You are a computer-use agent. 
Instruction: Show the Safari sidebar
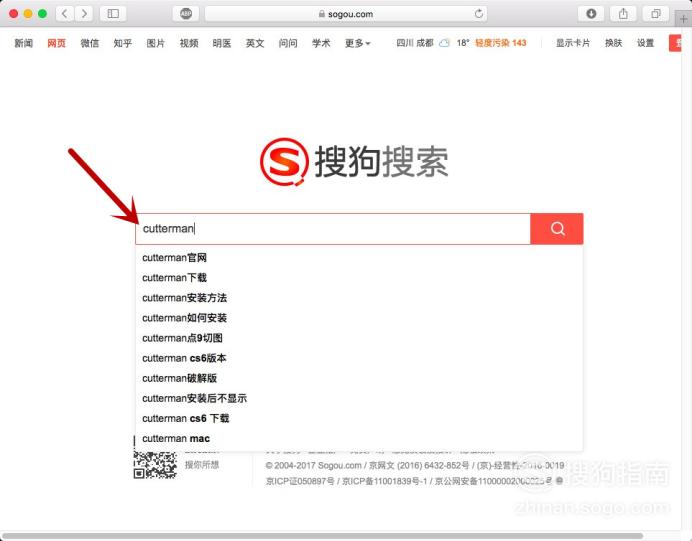(x=113, y=14)
